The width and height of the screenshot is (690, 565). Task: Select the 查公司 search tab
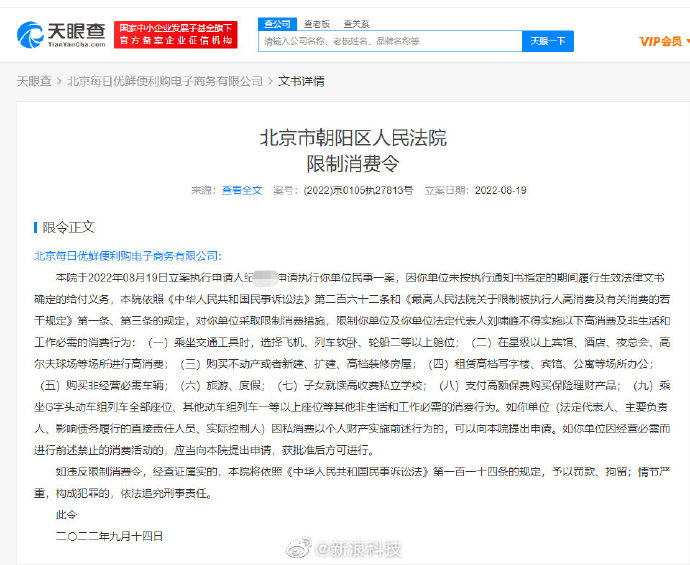click(276, 22)
